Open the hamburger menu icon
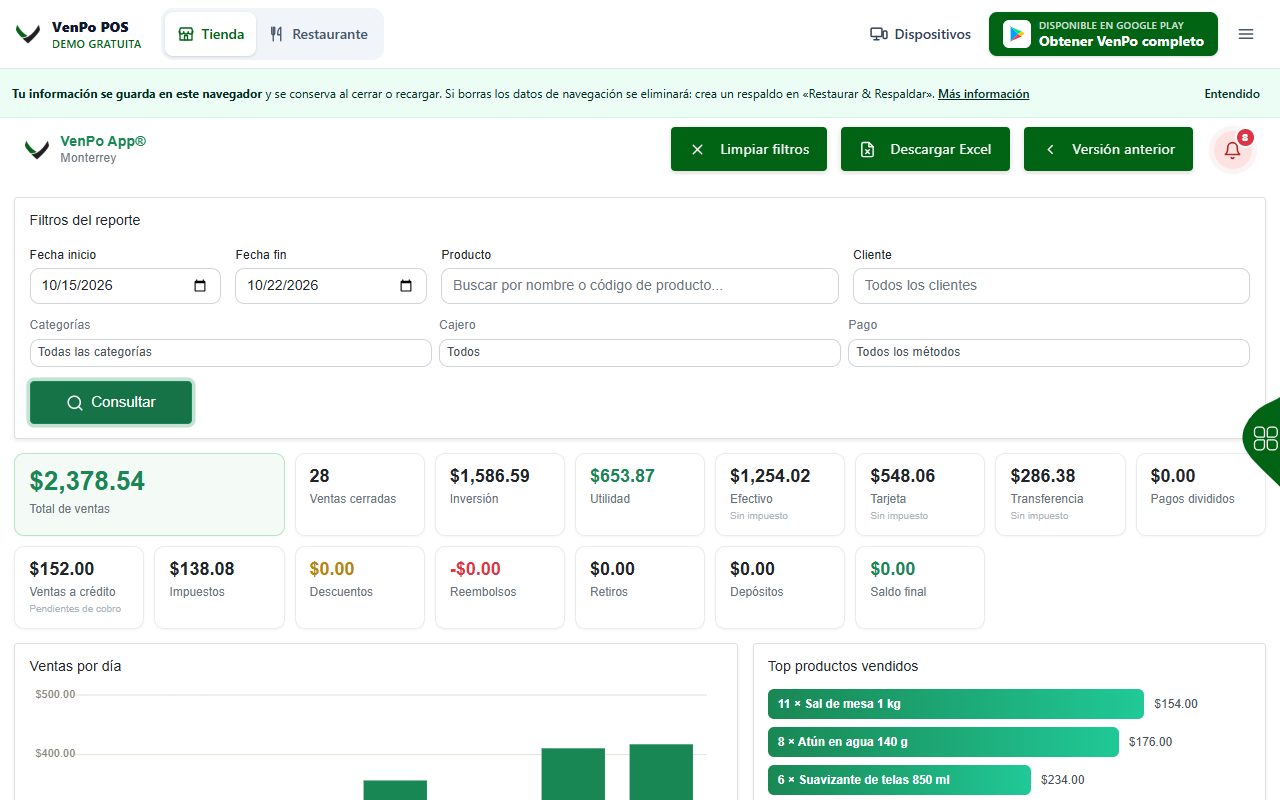This screenshot has width=1280, height=800. [1246, 34]
